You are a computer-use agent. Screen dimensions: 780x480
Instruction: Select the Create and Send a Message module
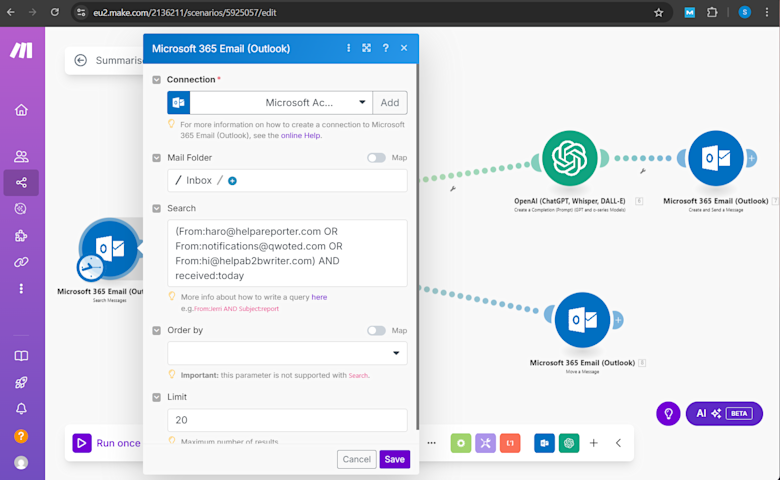pyautogui.click(x=716, y=159)
